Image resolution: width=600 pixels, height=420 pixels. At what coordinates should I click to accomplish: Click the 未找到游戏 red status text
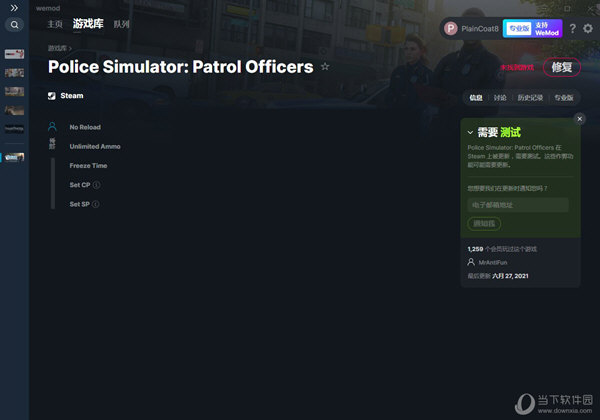tap(517, 67)
